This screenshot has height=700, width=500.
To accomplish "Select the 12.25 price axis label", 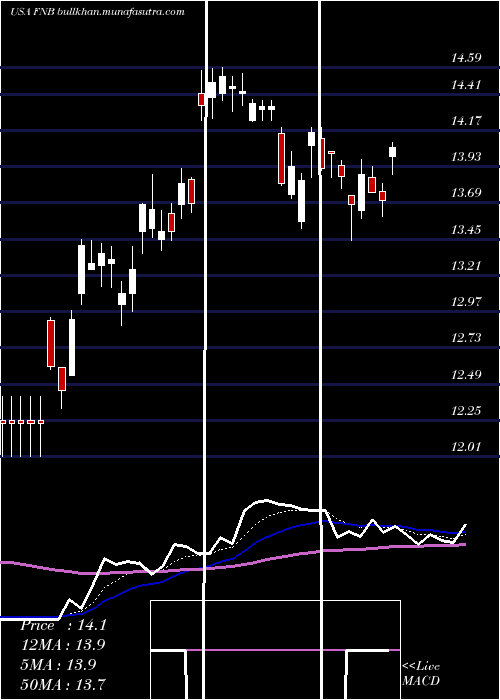I will click(x=466, y=410).
